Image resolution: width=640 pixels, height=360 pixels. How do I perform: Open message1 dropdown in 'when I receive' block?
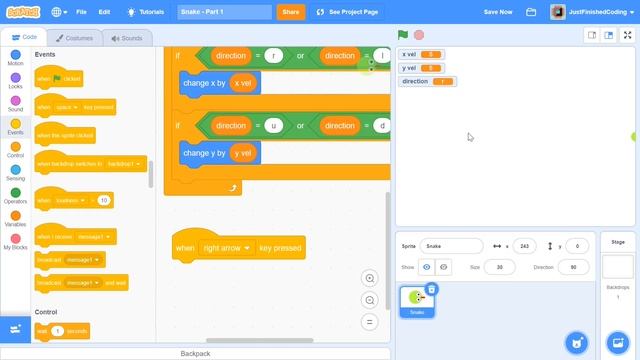pos(94,237)
